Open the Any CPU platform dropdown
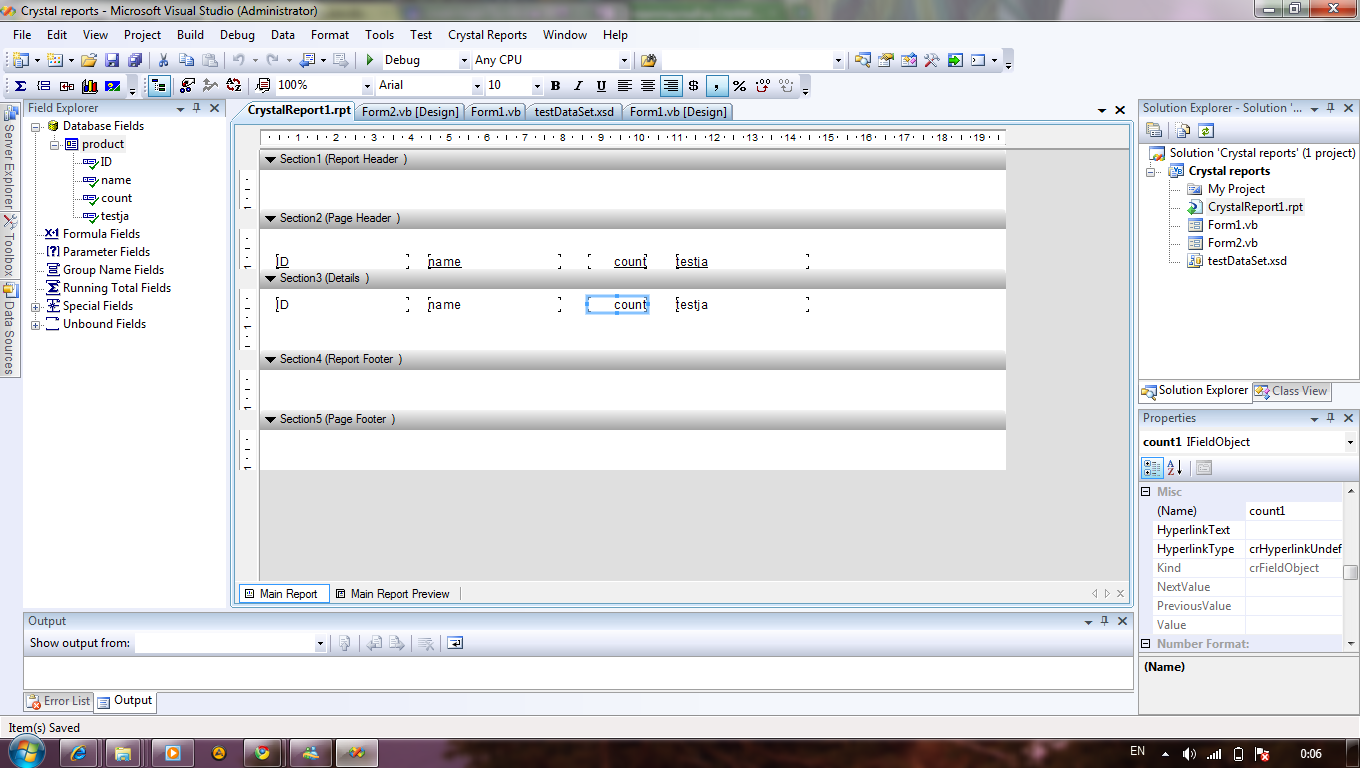The image size is (1360, 768). [625, 60]
